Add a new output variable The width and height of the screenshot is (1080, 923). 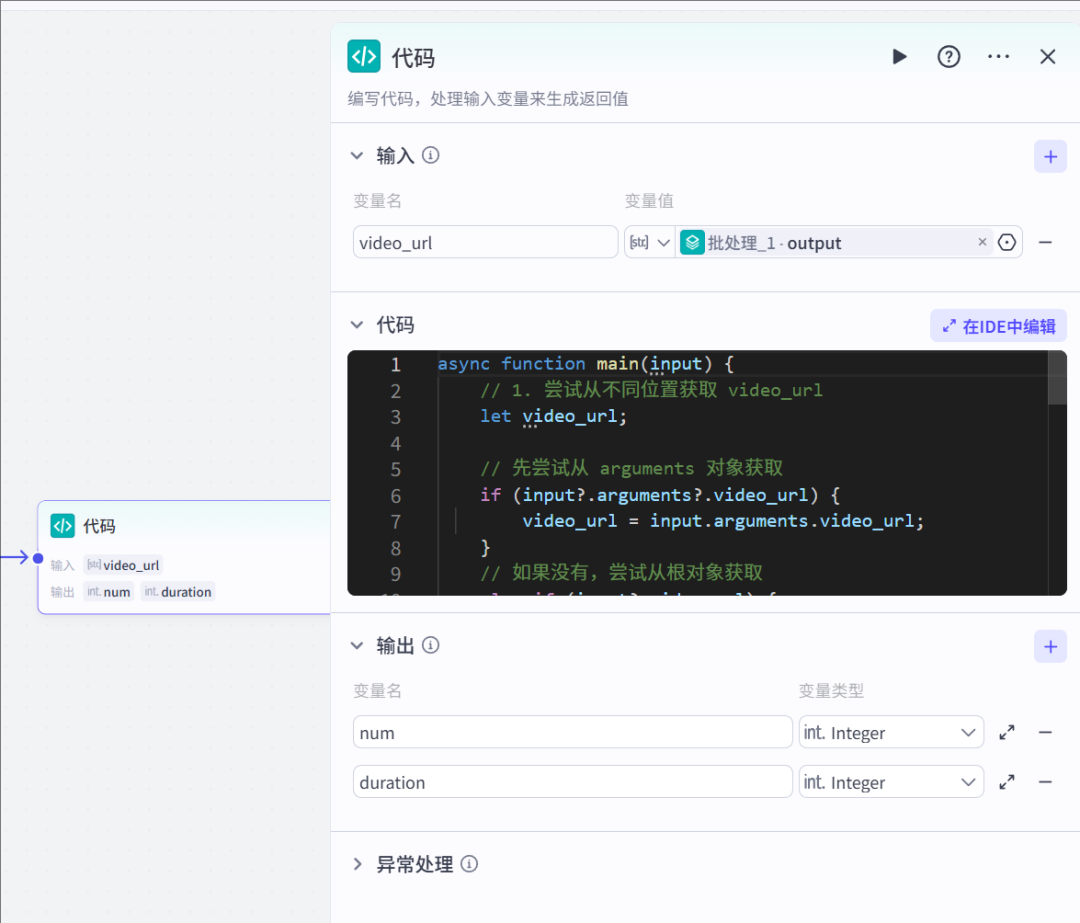click(1050, 647)
